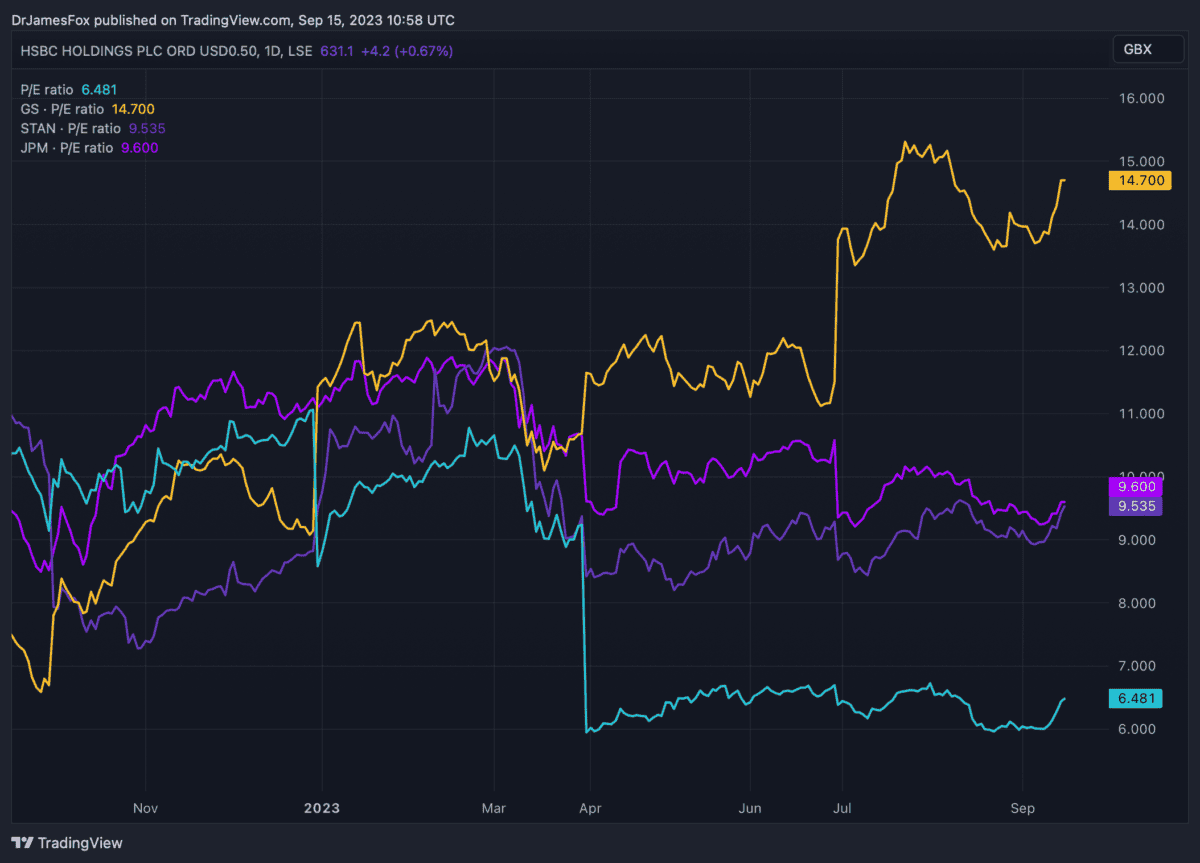
Task: Click the yellow 14.700 price tag
Action: [x=1135, y=180]
